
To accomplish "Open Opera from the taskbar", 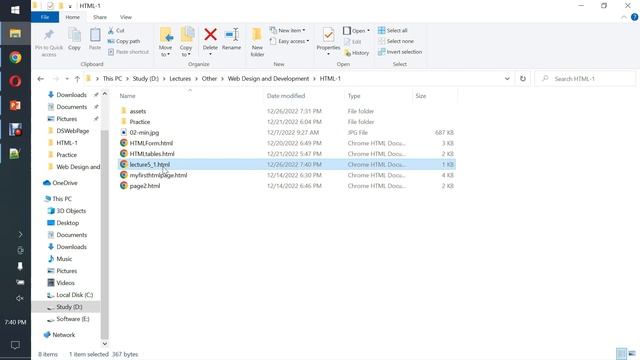I will [x=15, y=81].
